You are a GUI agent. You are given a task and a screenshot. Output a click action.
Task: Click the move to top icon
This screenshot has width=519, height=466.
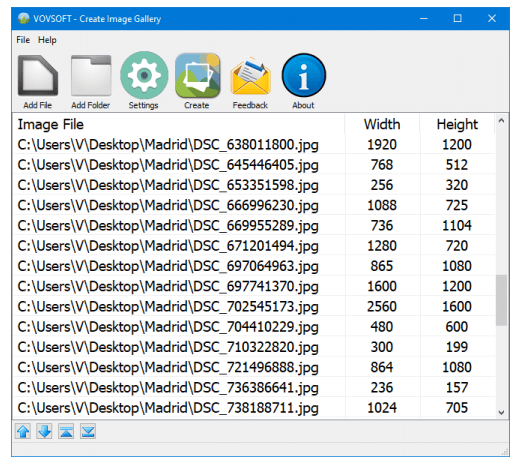pyautogui.click(x=66, y=431)
